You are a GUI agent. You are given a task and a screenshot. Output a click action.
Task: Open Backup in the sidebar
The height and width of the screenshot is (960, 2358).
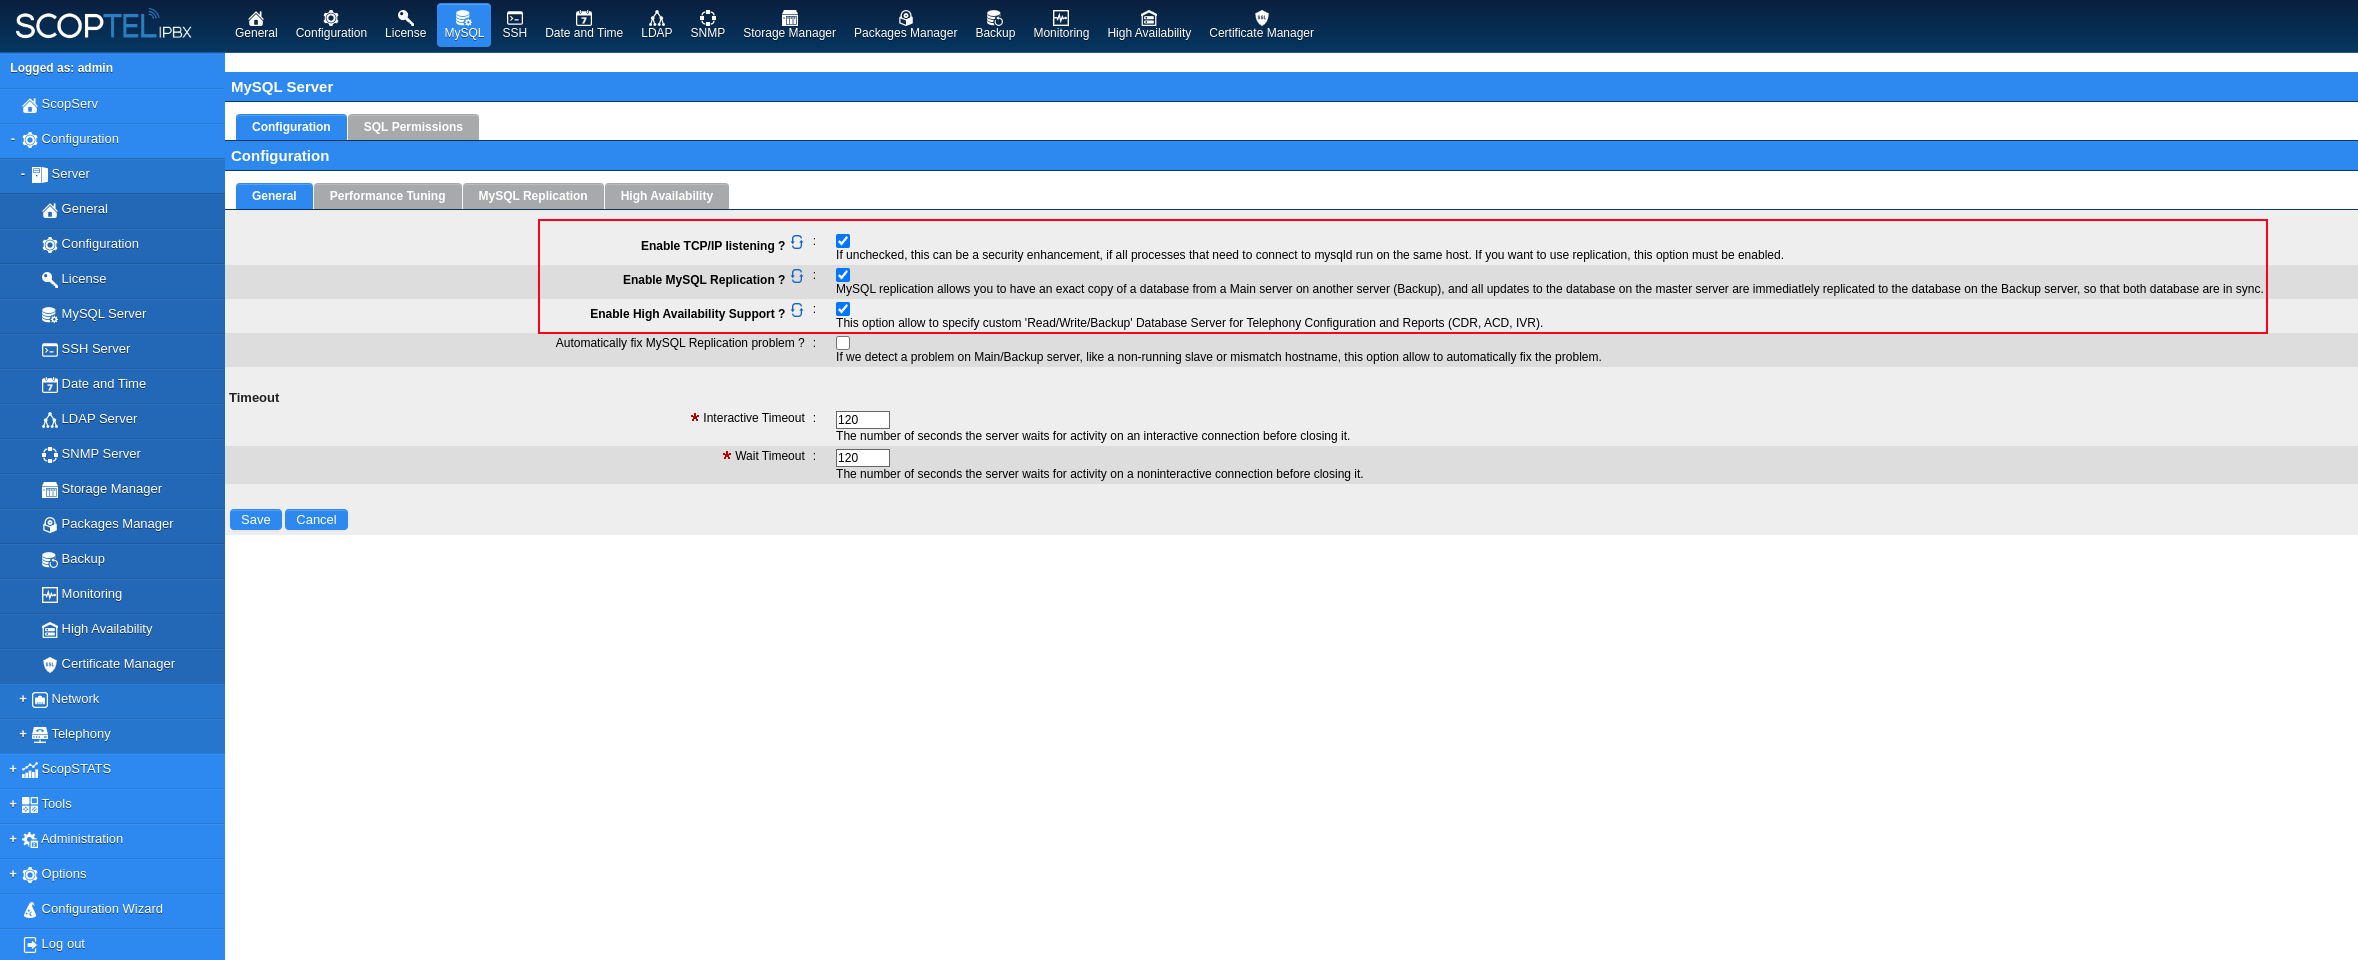[x=112, y=559]
